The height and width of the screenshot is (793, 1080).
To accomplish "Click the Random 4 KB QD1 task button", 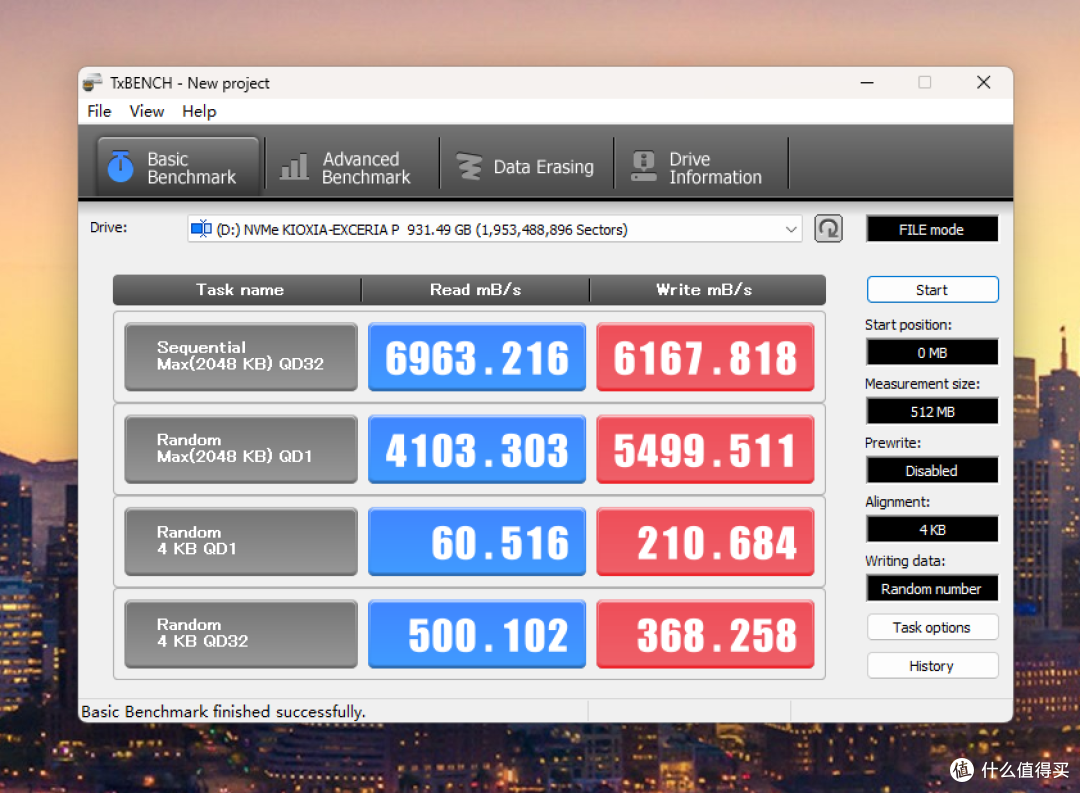I will tap(241, 541).
